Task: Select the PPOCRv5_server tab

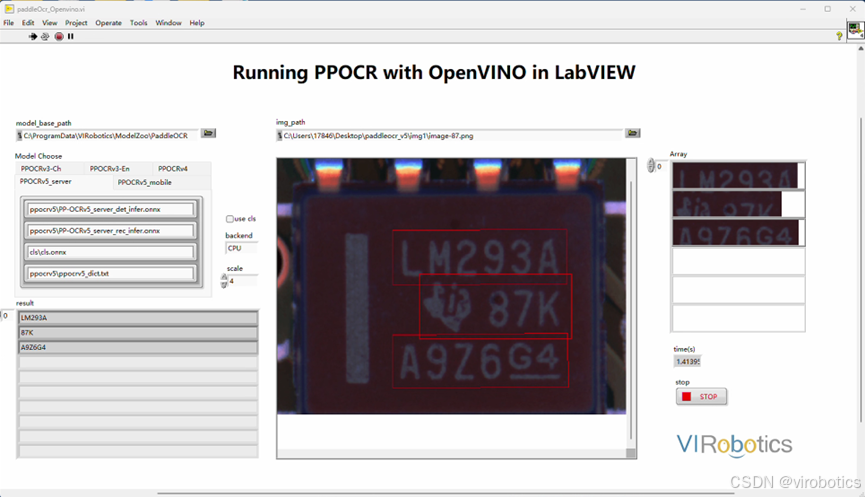Action: point(65,182)
